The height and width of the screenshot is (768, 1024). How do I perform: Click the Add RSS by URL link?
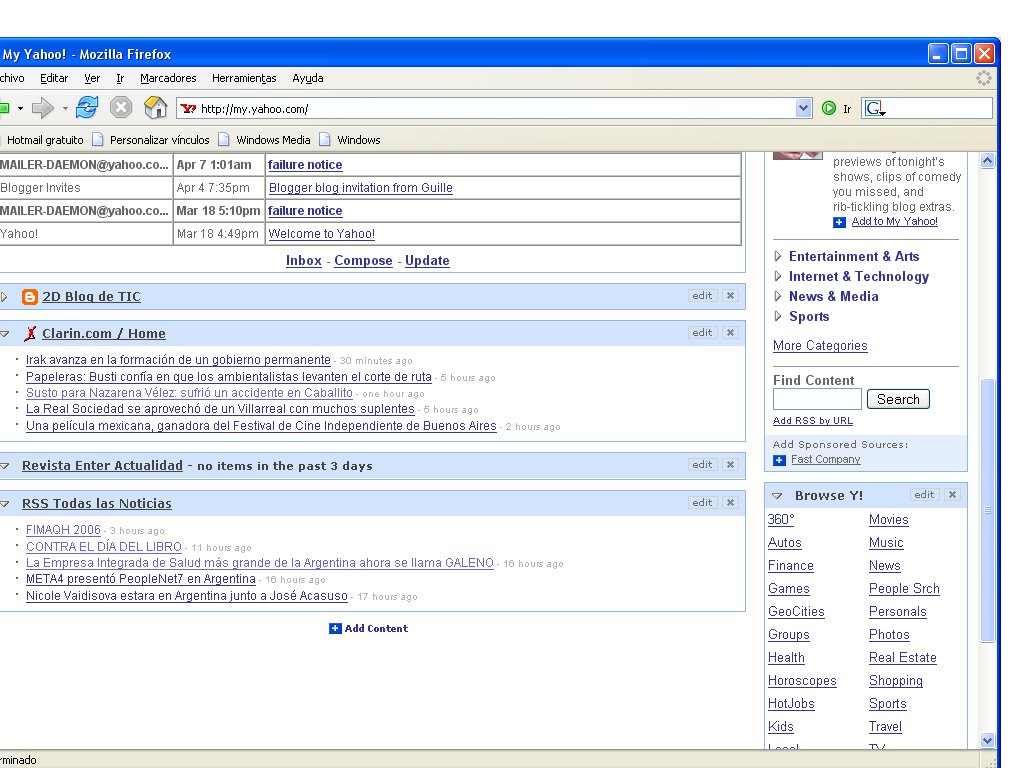pos(813,421)
